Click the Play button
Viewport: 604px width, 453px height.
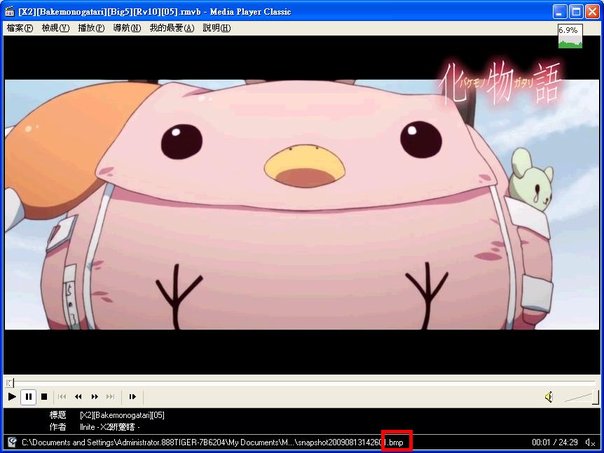(12, 396)
